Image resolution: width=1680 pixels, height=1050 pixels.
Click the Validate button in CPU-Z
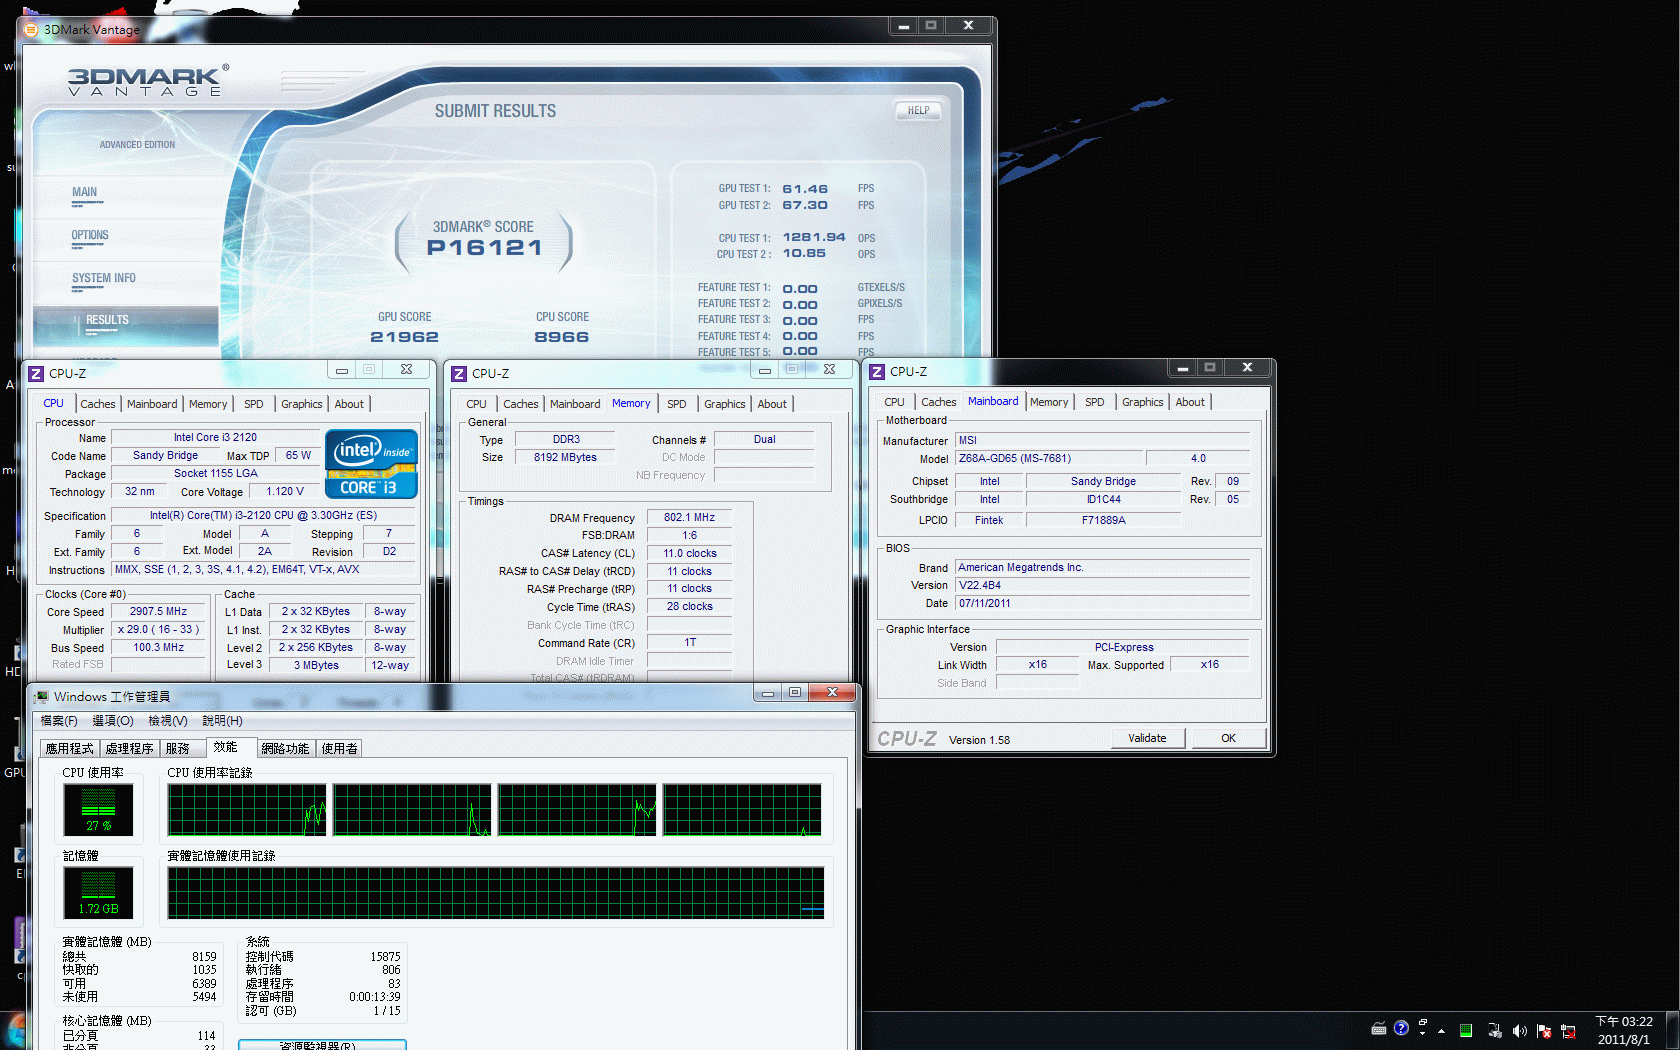point(1147,738)
